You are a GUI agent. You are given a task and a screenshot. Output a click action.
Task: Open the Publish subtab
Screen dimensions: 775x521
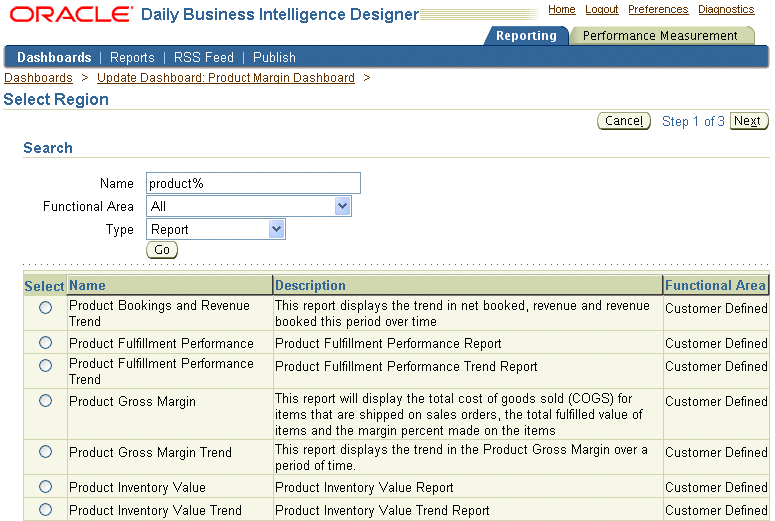point(274,57)
